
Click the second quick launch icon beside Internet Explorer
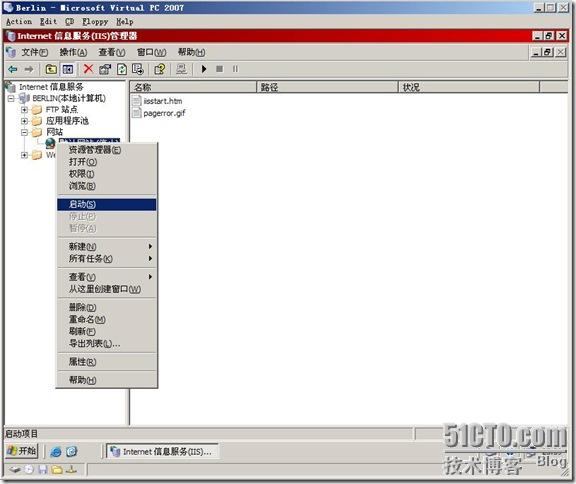tap(72, 451)
